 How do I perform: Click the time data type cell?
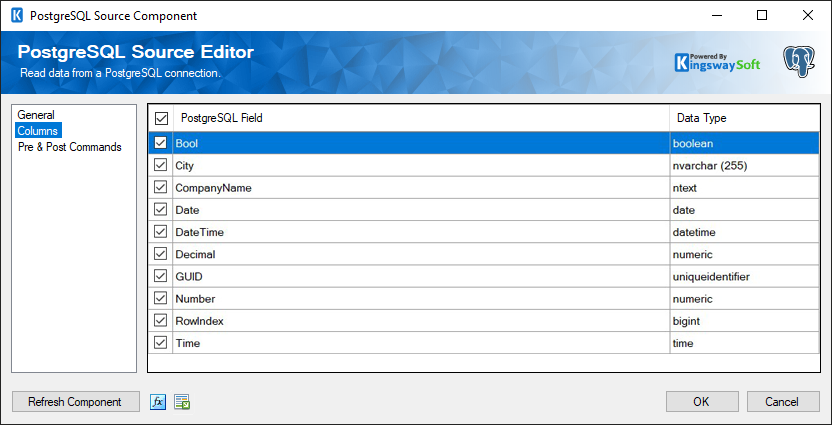tap(745, 343)
